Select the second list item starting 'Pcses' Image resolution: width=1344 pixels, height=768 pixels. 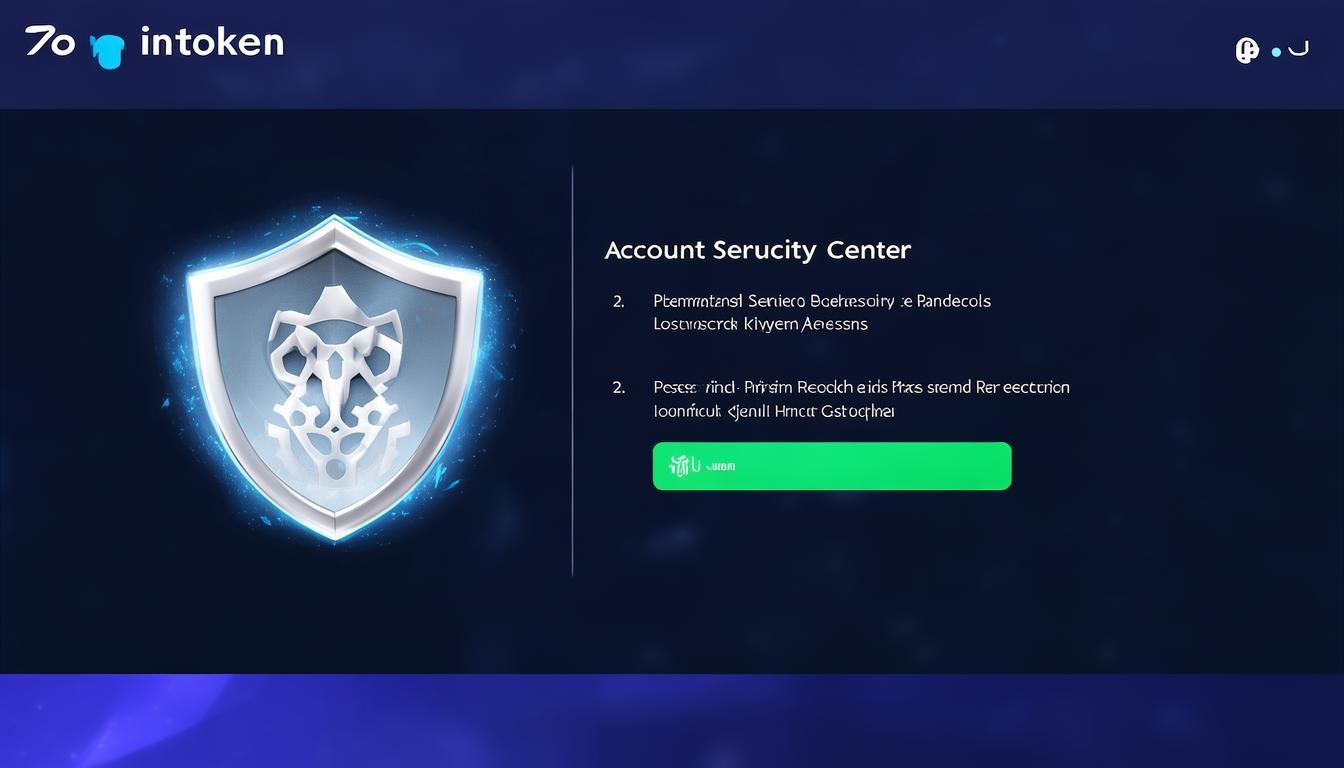pos(861,398)
